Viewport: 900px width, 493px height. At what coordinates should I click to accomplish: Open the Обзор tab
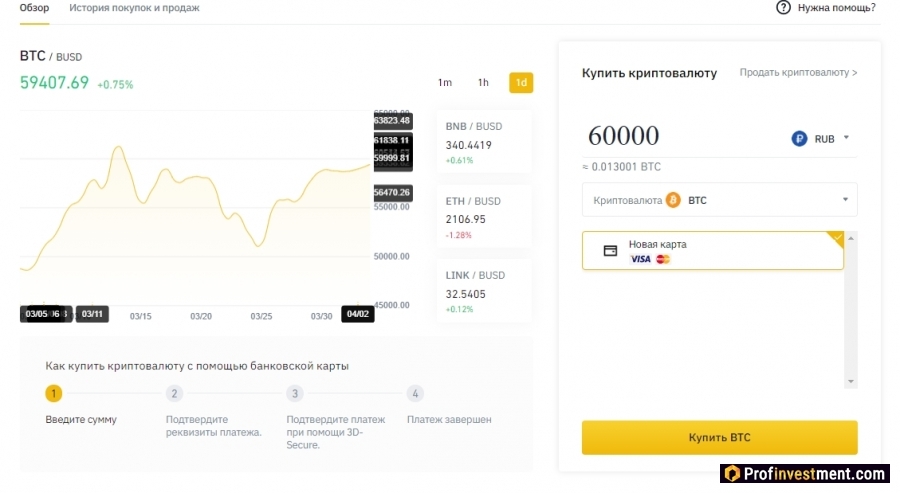(35, 8)
